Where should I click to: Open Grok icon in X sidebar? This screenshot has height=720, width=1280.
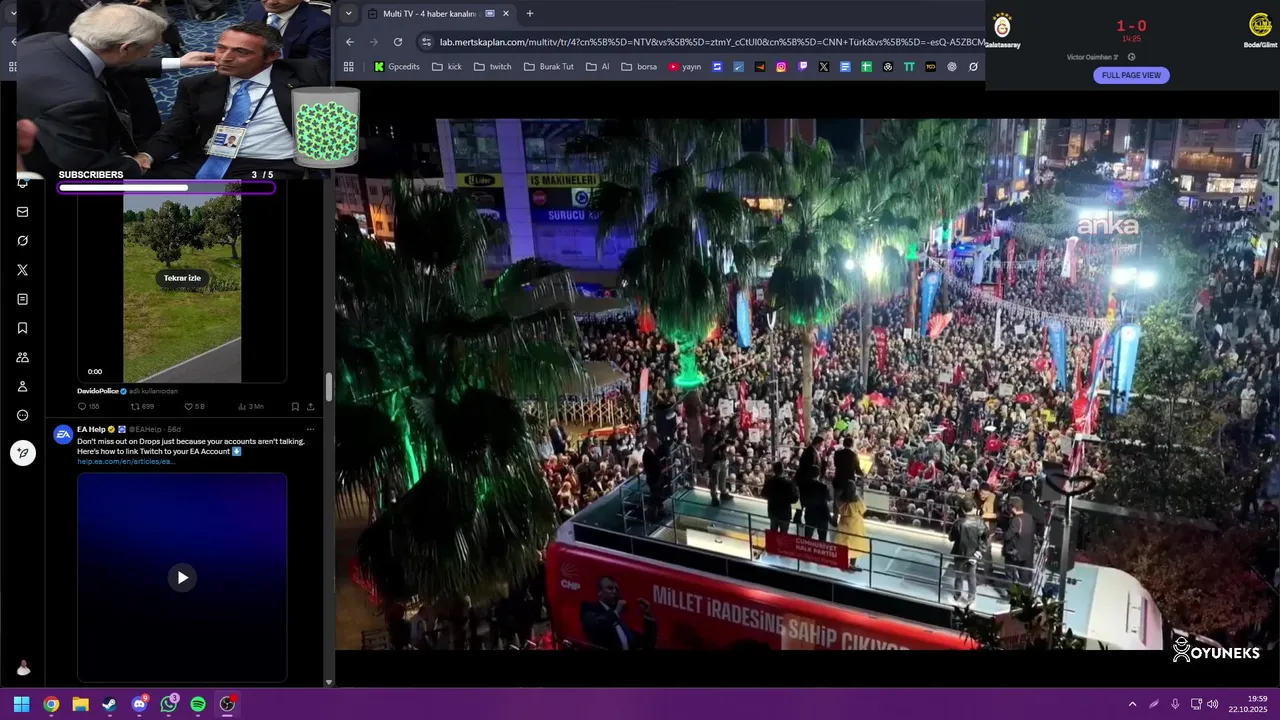click(23, 241)
